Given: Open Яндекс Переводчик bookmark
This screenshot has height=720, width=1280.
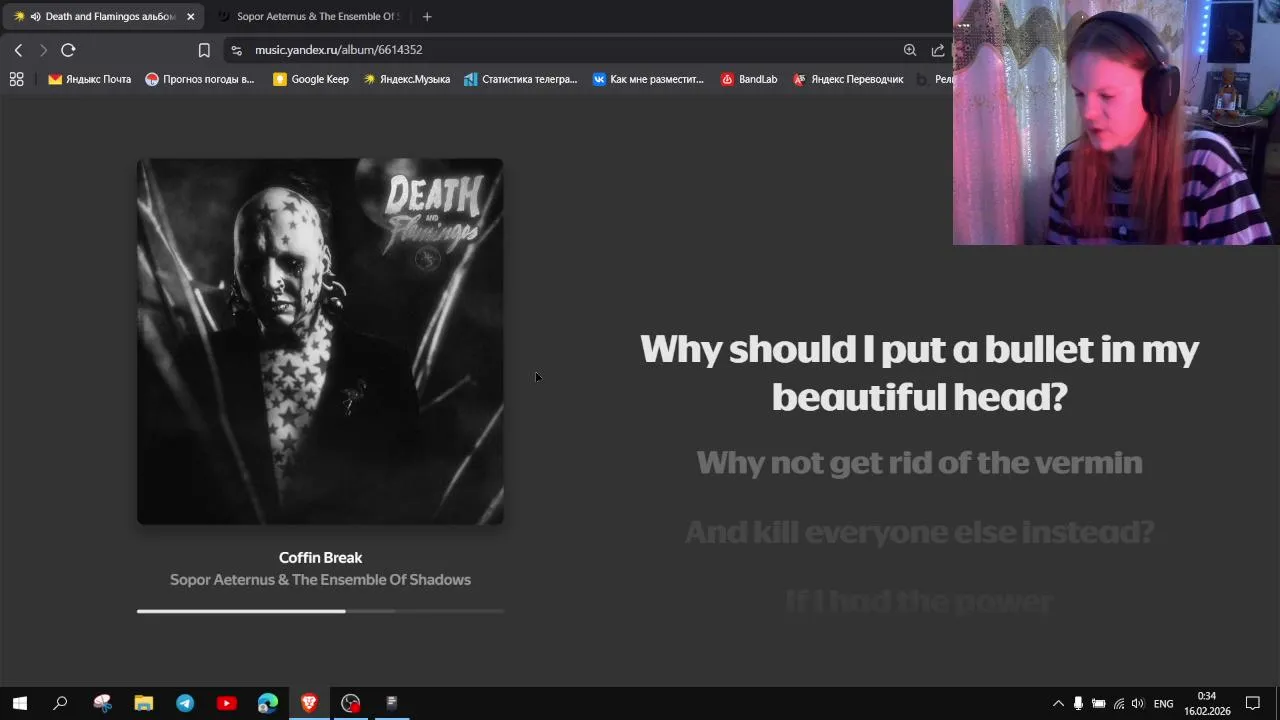Looking at the screenshot, I should pyautogui.click(x=848, y=79).
